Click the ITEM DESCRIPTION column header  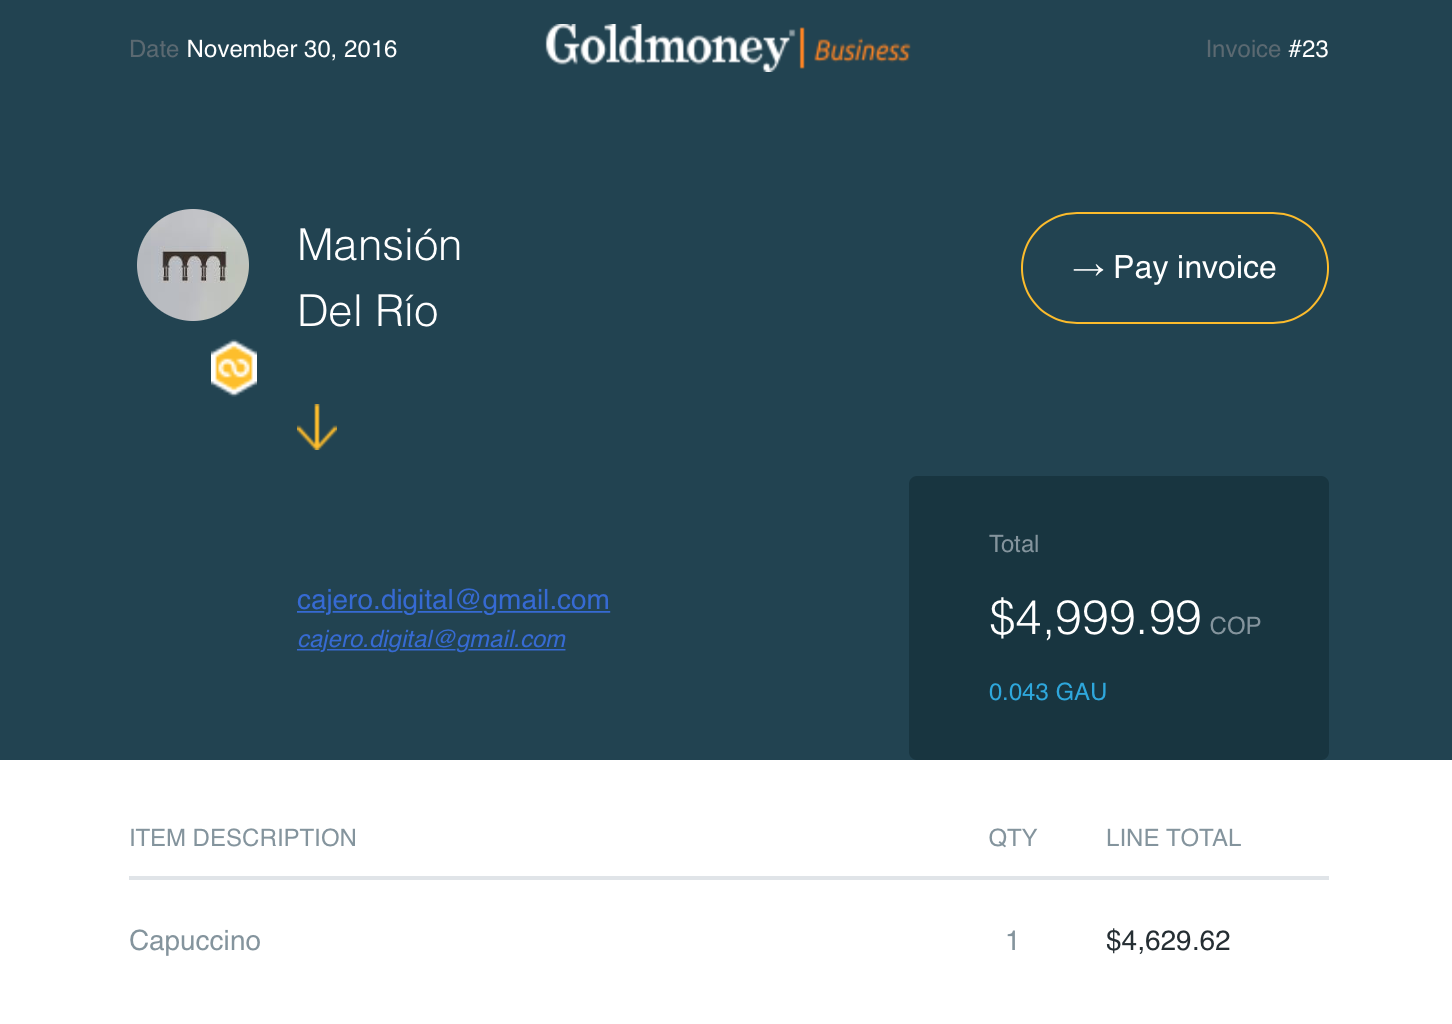[x=243, y=838]
